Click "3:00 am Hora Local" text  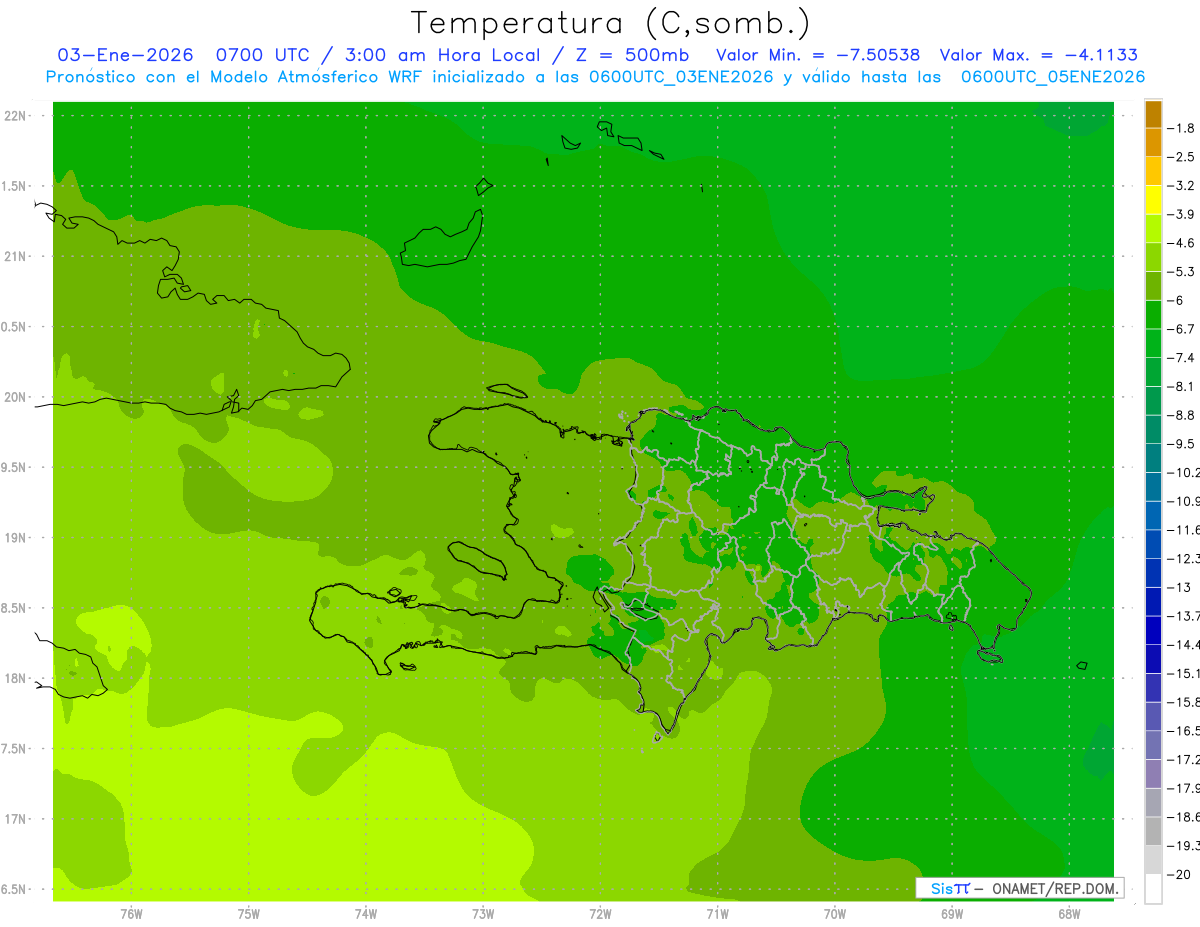coord(442,55)
